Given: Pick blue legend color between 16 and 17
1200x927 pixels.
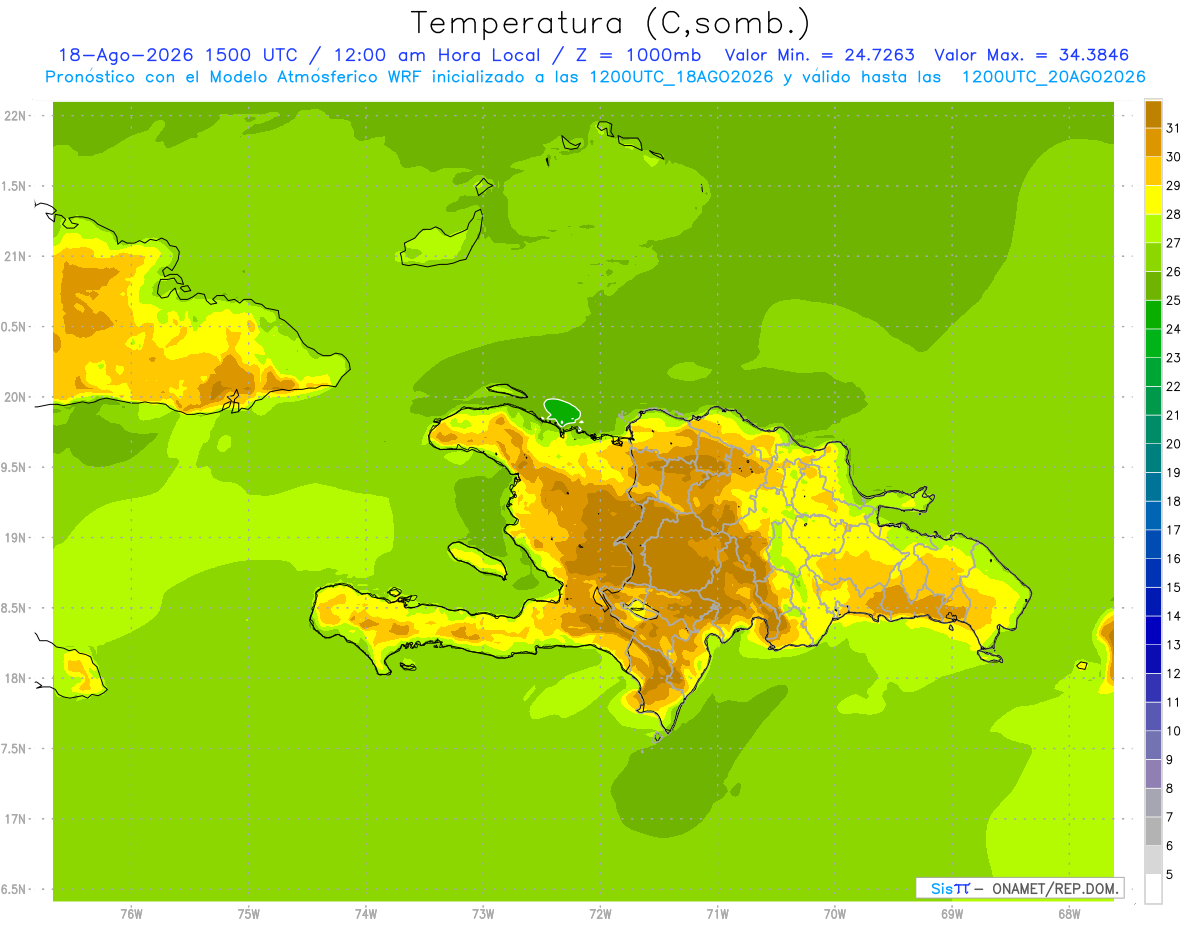Looking at the screenshot, I should tap(1153, 545).
